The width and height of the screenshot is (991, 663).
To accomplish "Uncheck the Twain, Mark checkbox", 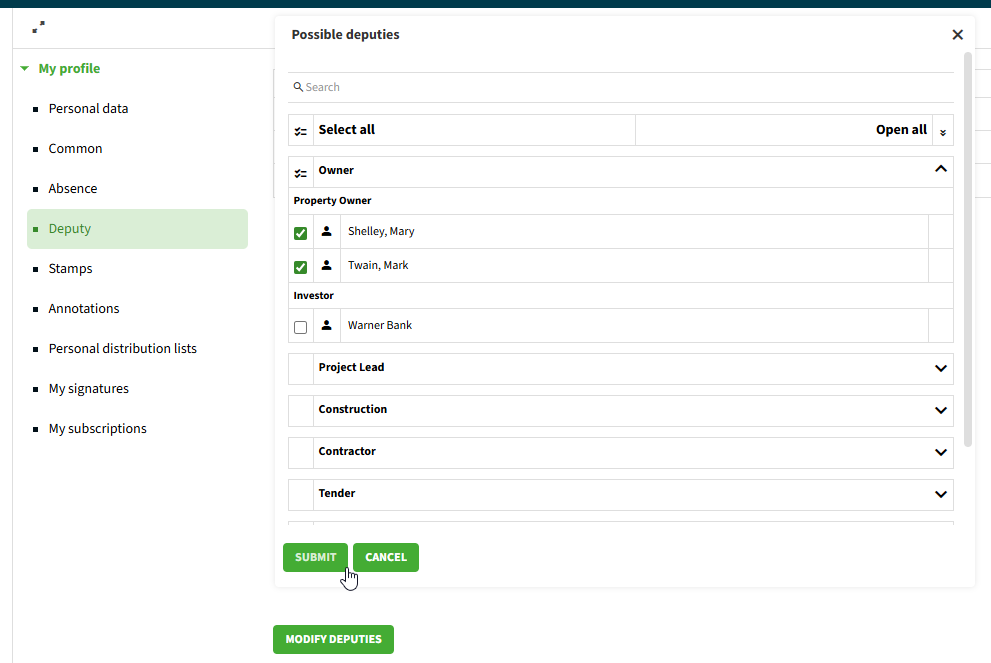I will (x=301, y=267).
